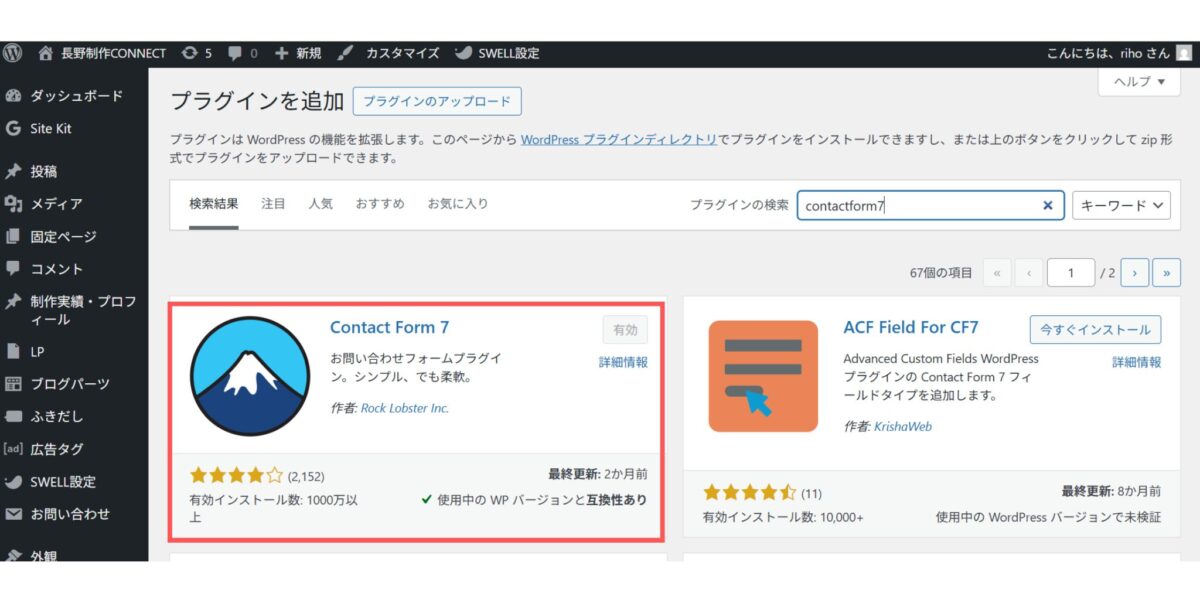Click the plugin search input field
The width and height of the screenshot is (1200, 603).
tap(915, 205)
